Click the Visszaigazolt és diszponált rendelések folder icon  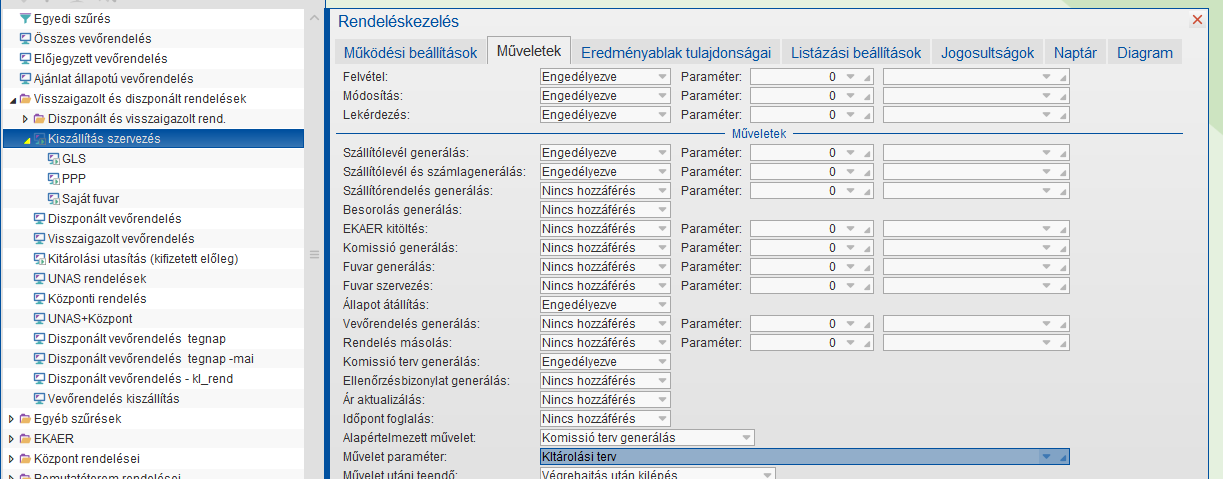coord(25,98)
